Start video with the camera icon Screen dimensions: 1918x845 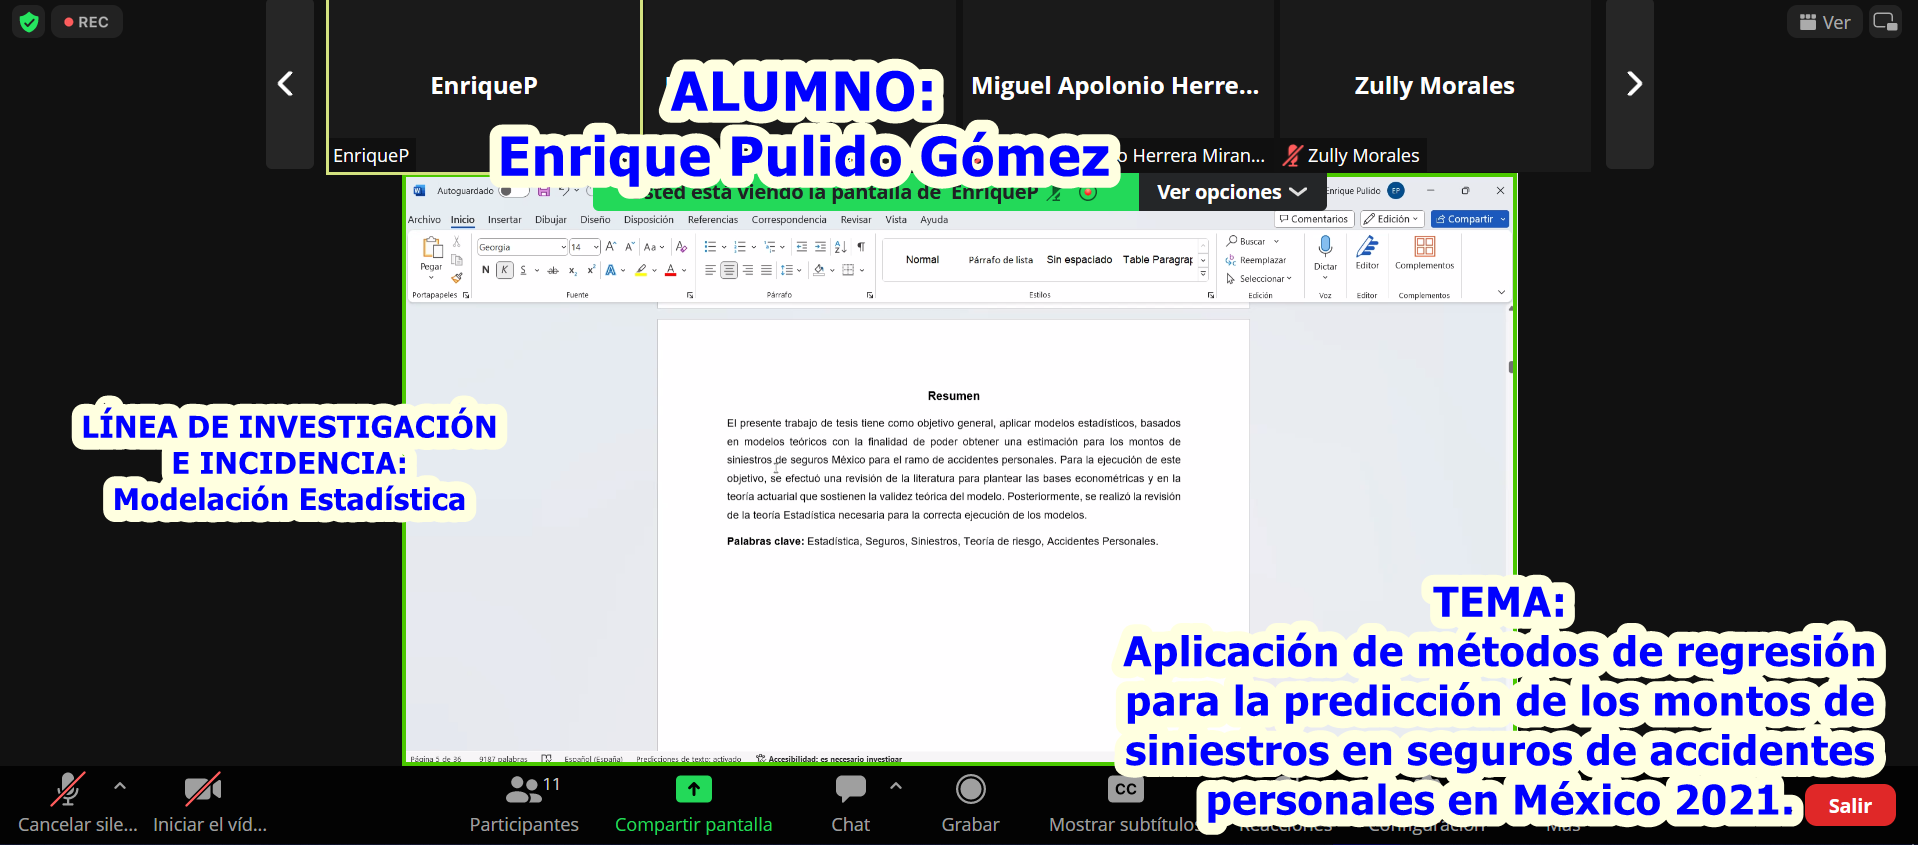(x=202, y=790)
